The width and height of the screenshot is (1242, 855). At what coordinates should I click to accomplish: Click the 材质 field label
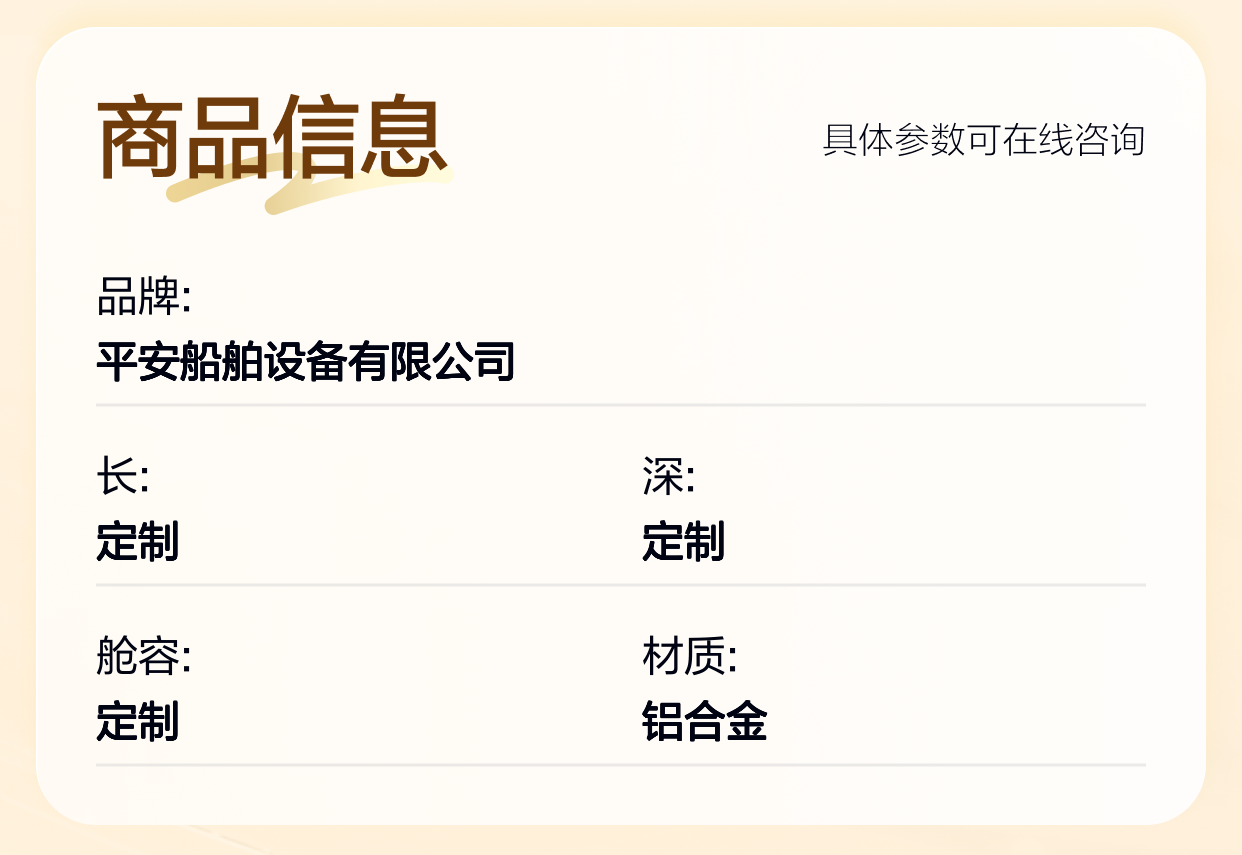click(x=689, y=657)
